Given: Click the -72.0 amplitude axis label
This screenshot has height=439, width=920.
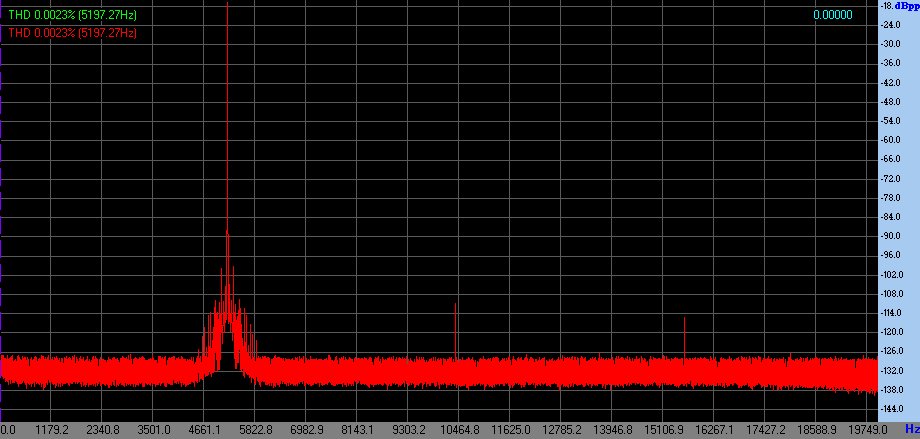Looking at the screenshot, I should (x=891, y=178).
